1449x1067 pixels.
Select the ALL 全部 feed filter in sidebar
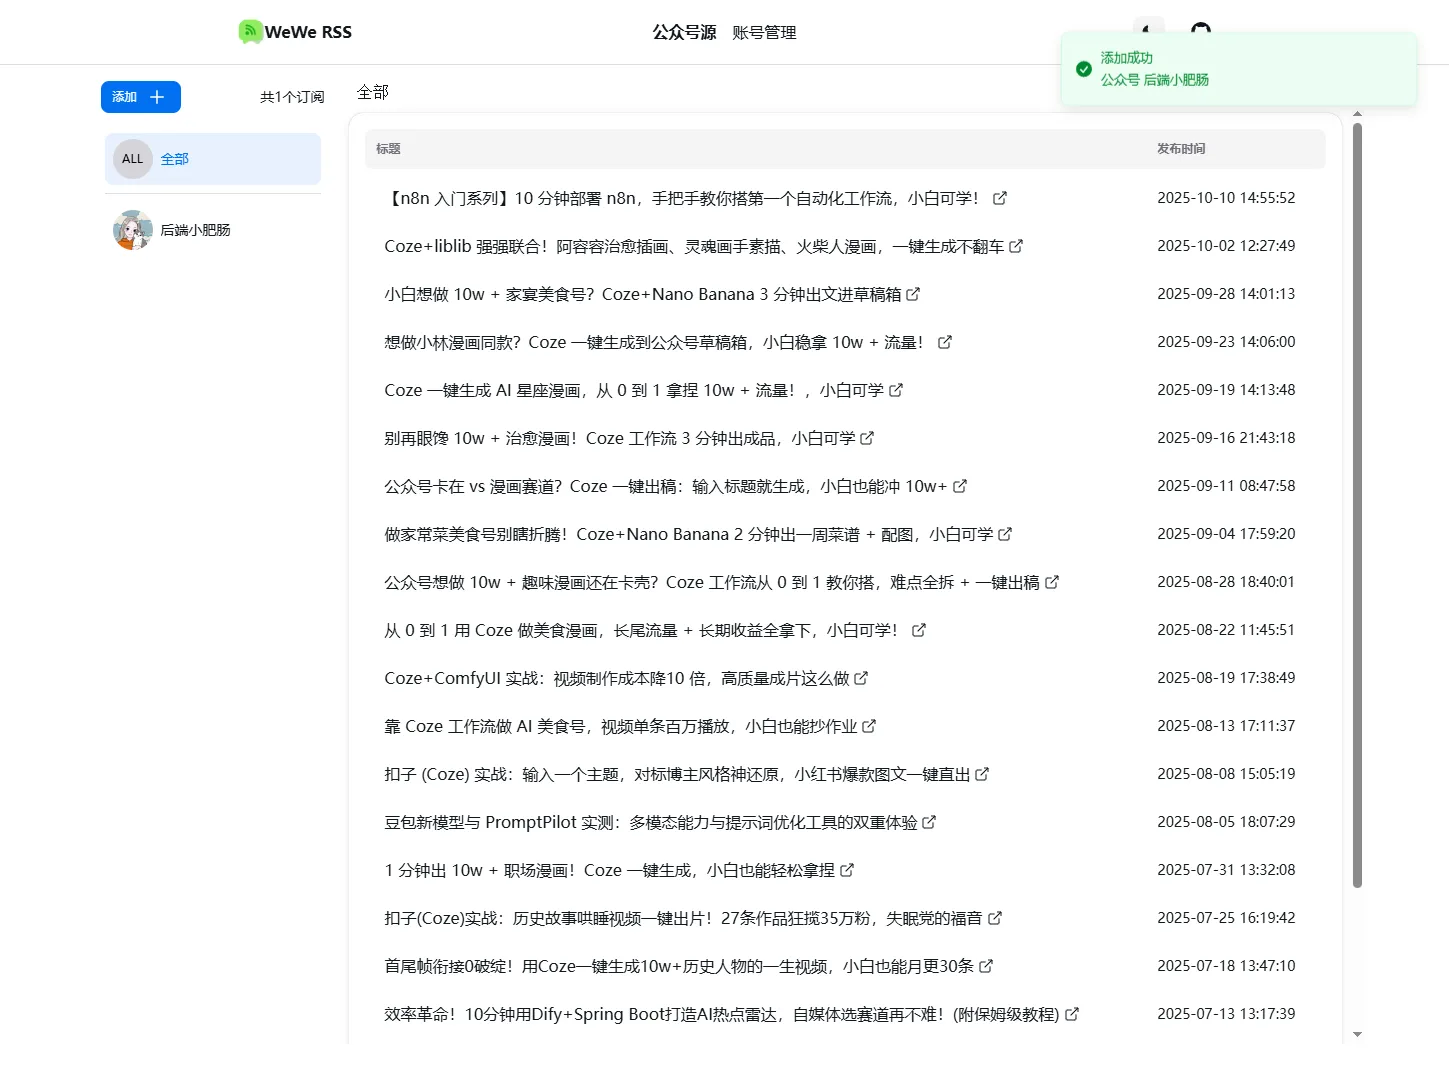tap(213, 159)
